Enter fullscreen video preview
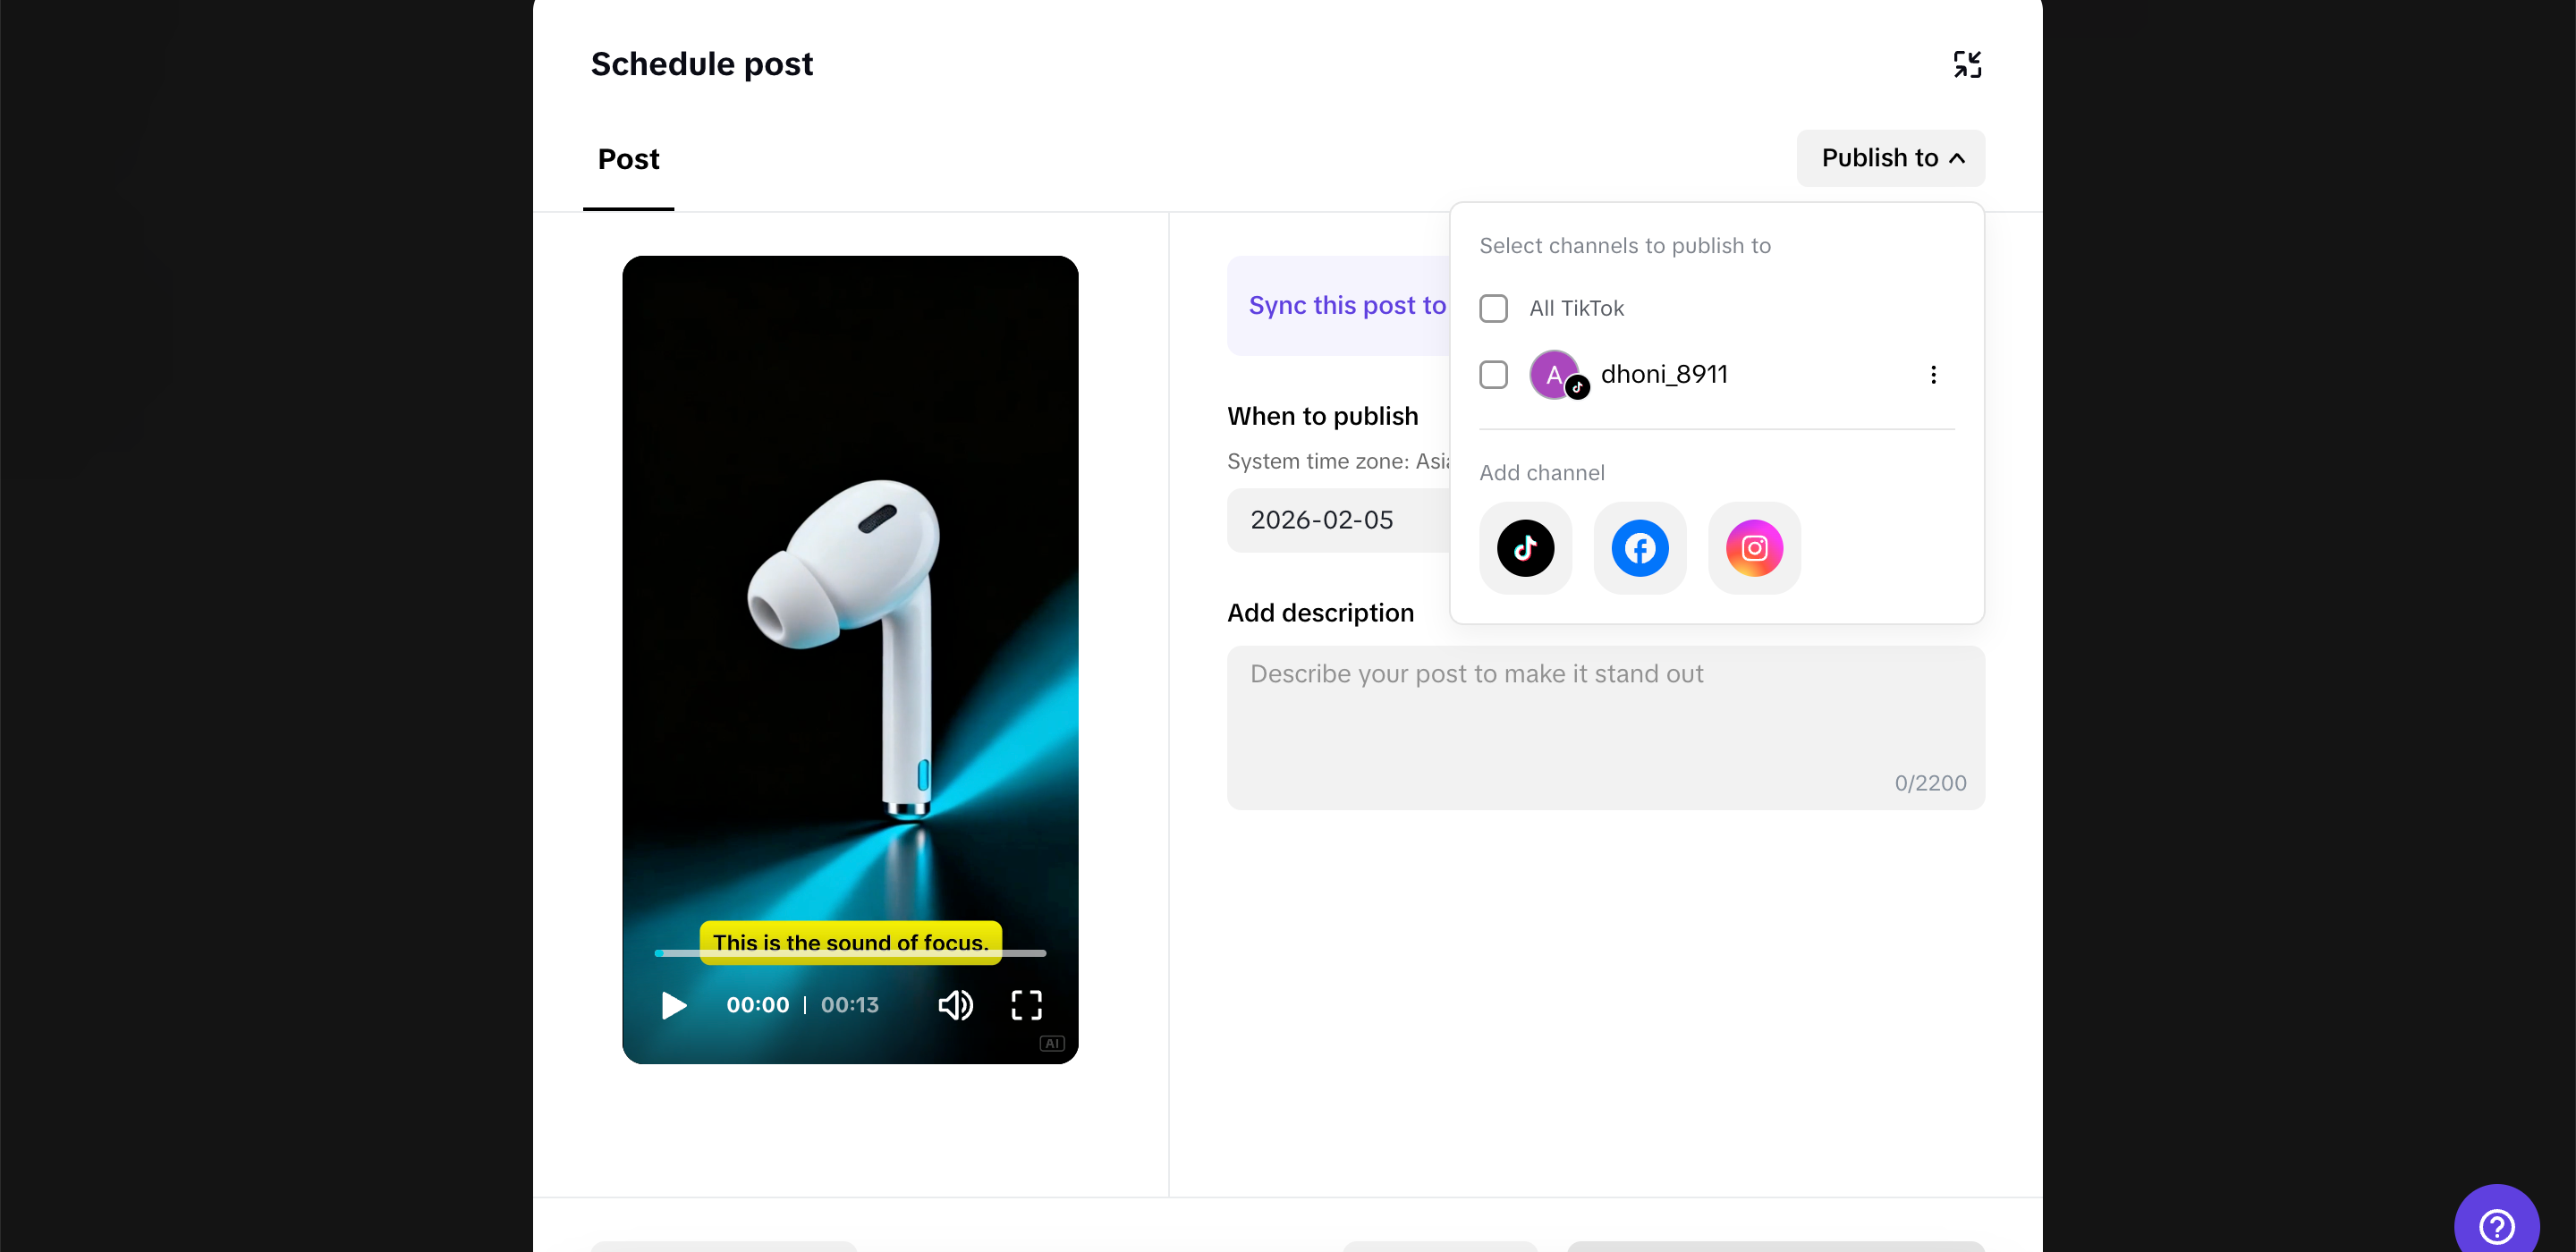The width and height of the screenshot is (2576, 1252). (x=1026, y=1005)
